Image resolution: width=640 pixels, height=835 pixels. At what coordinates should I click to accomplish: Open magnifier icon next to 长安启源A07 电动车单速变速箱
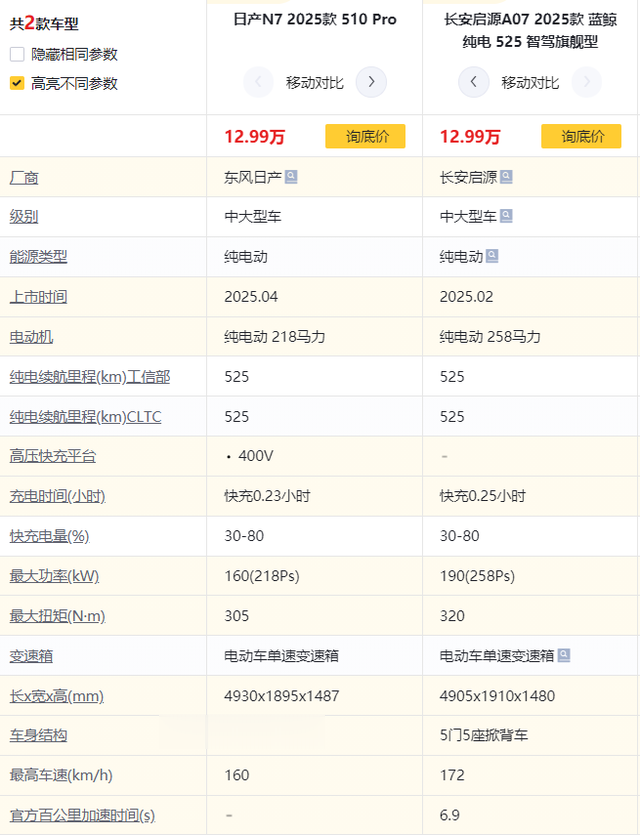pyautogui.click(x=564, y=655)
